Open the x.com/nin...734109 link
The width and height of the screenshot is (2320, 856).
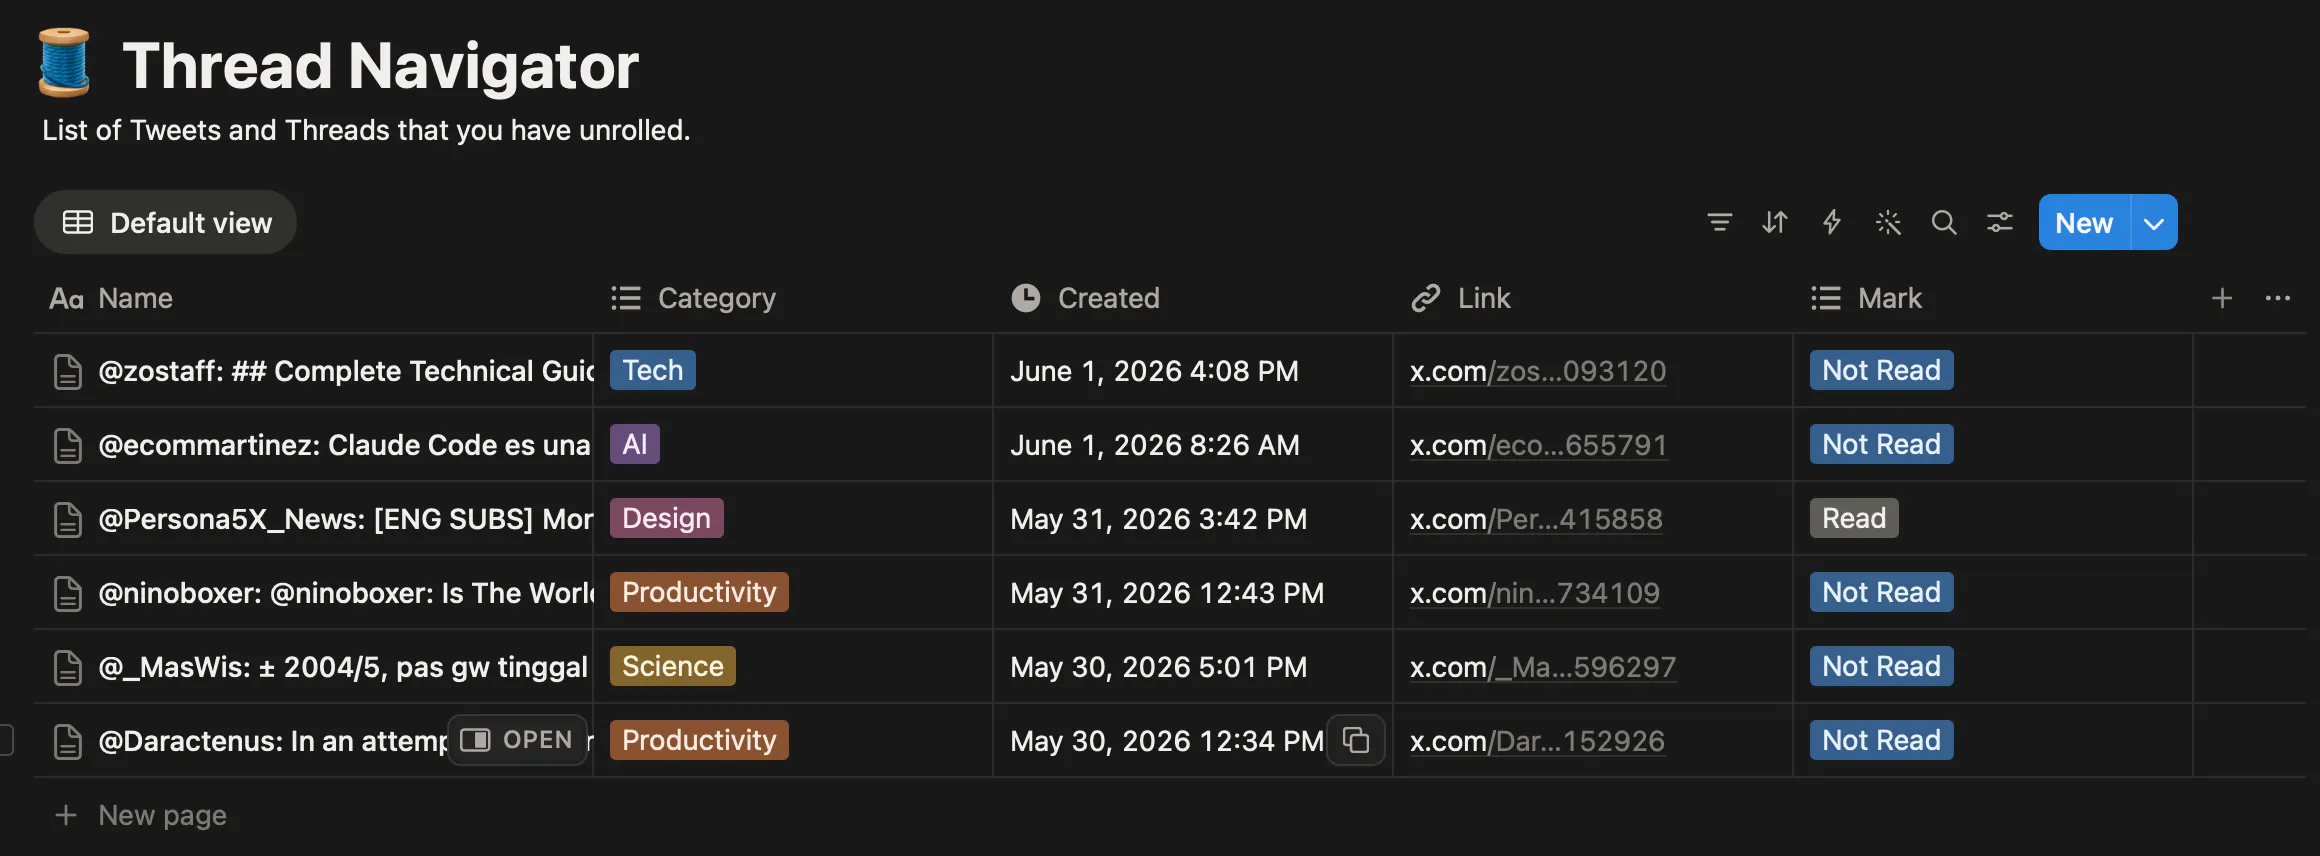tap(1535, 593)
